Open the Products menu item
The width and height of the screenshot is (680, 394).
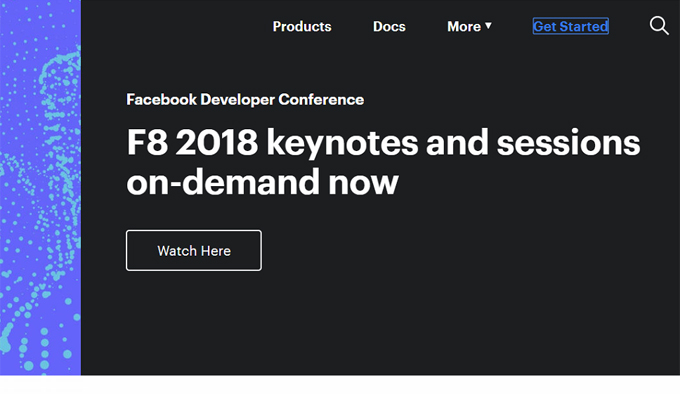[x=302, y=26]
